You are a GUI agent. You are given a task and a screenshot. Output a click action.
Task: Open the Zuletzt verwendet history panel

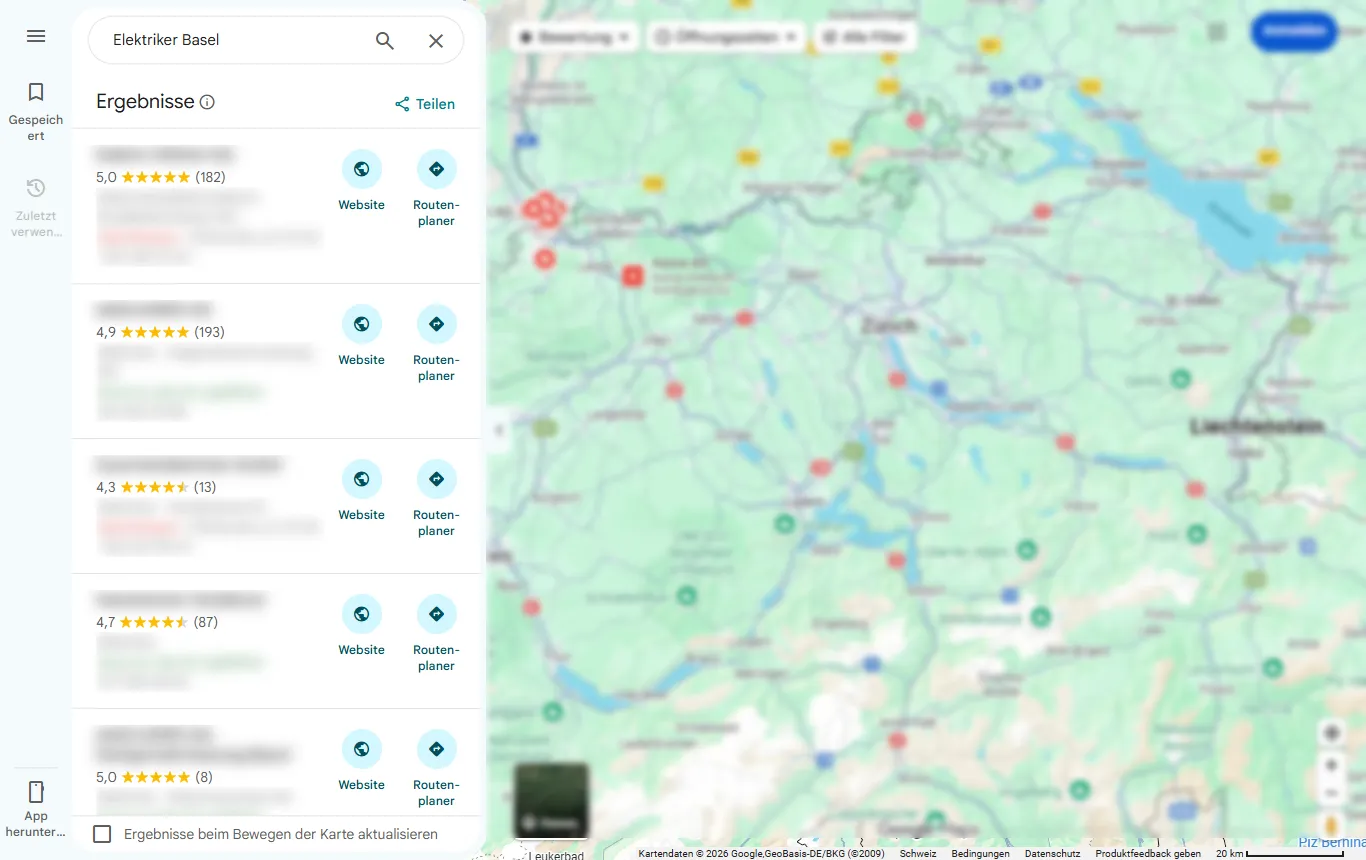click(x=36, y=208)
